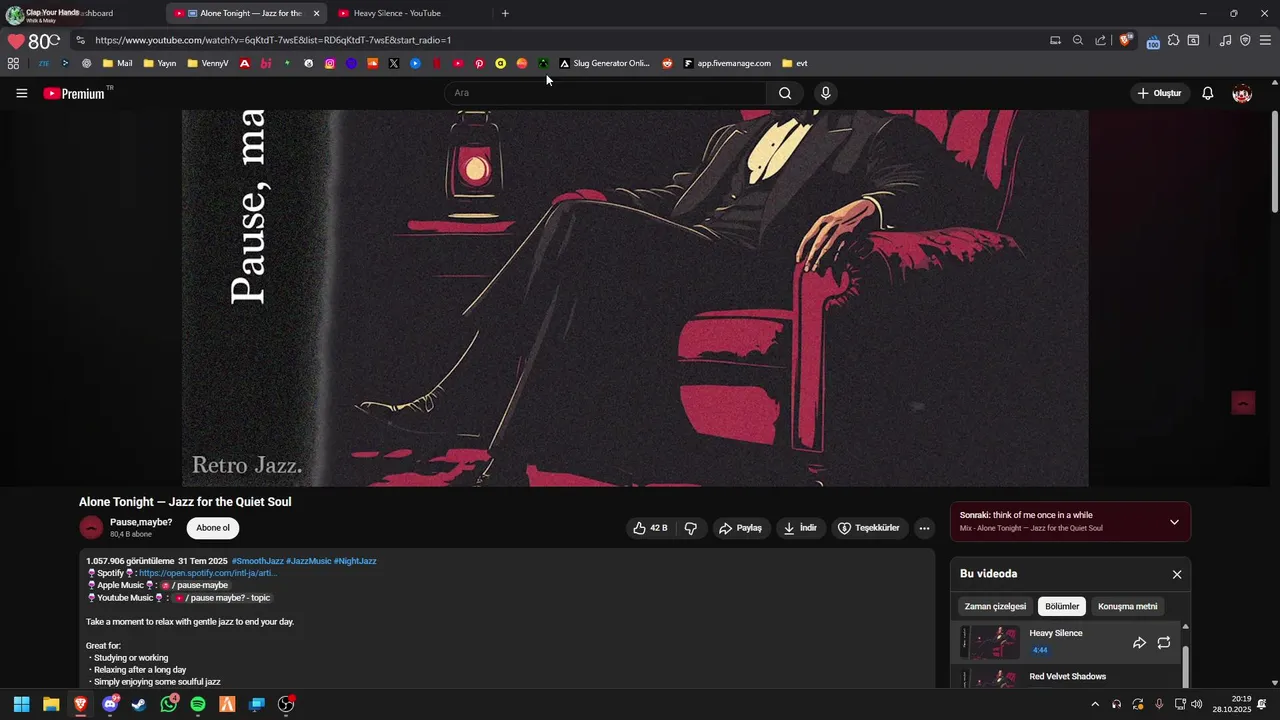Select Bölümler chip
This screenshot has width=1280, height=720.
[x=1062, y=606]
